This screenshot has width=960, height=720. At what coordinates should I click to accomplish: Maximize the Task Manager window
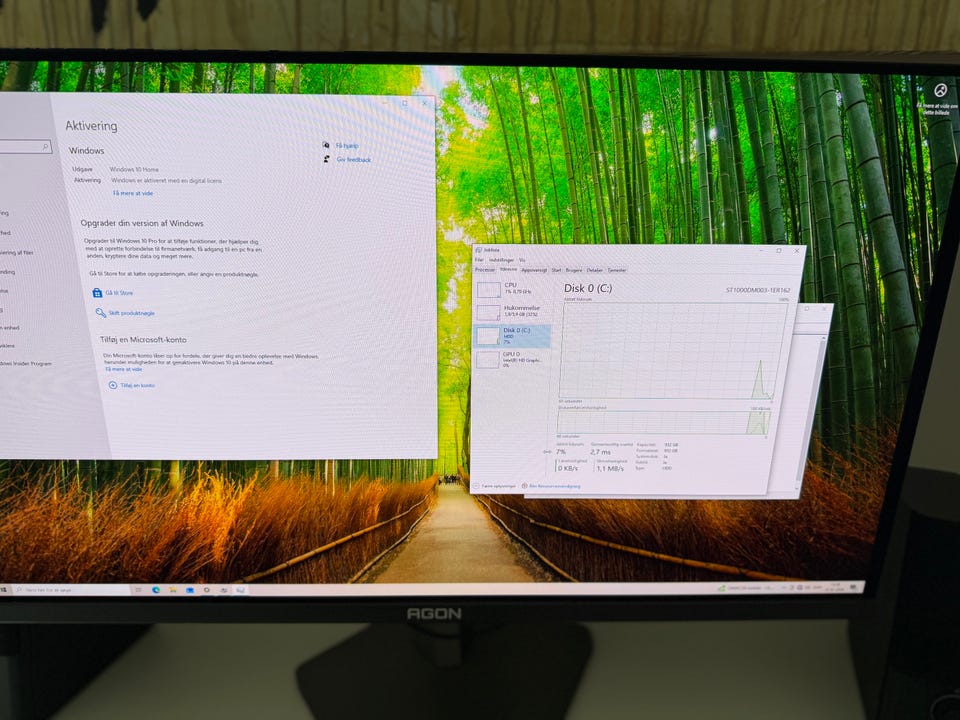pyautogui.click(x=778, y=250)
